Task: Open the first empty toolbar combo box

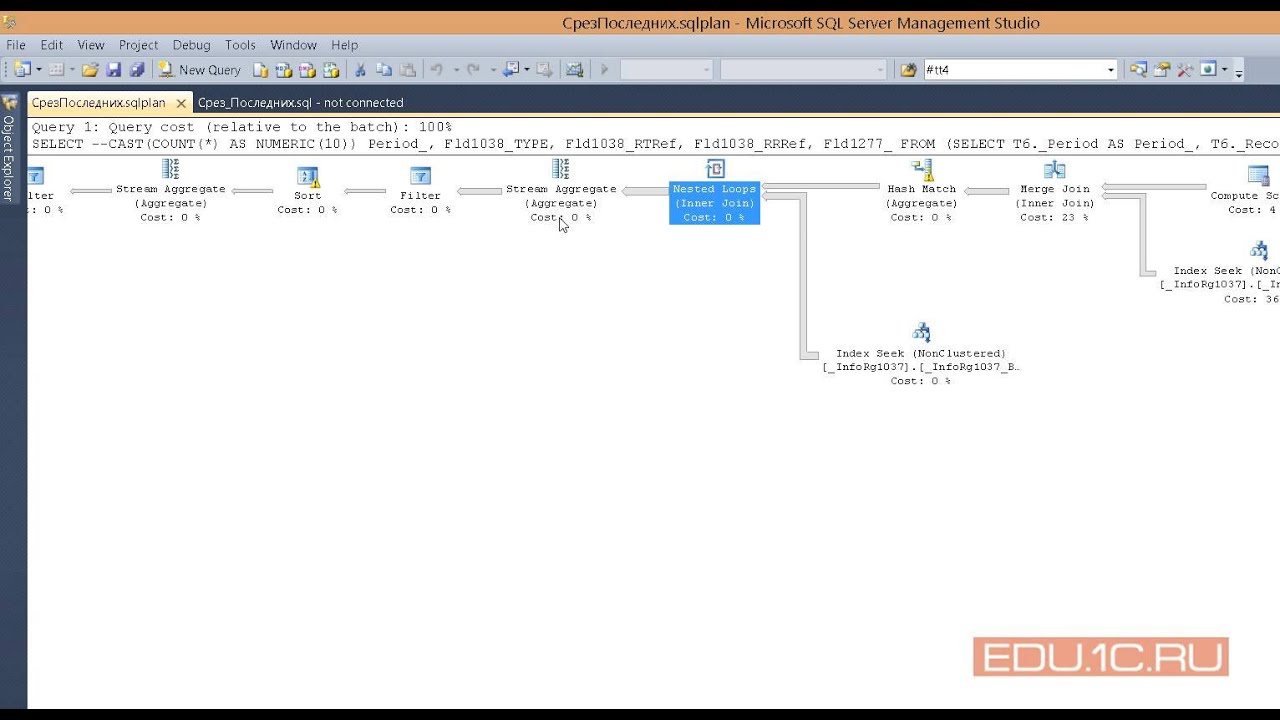Action: pyautogui.click(x=666, y=70)
